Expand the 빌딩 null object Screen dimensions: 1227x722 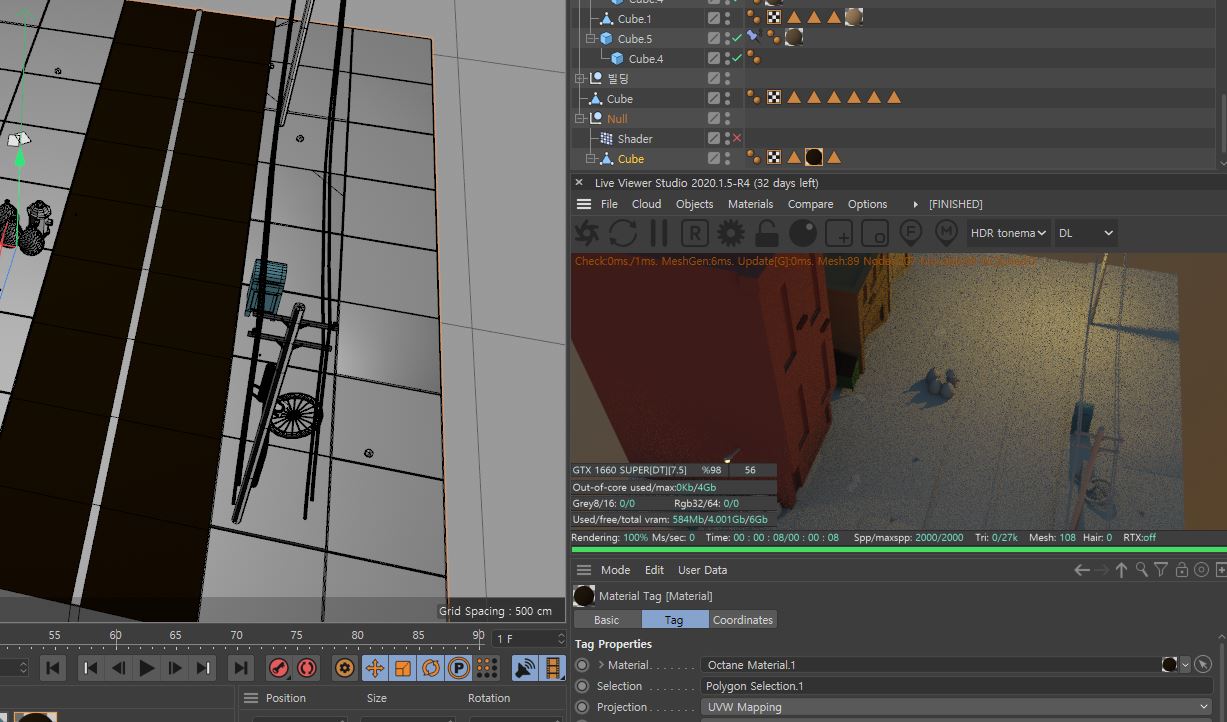click(x=580, y=78)
